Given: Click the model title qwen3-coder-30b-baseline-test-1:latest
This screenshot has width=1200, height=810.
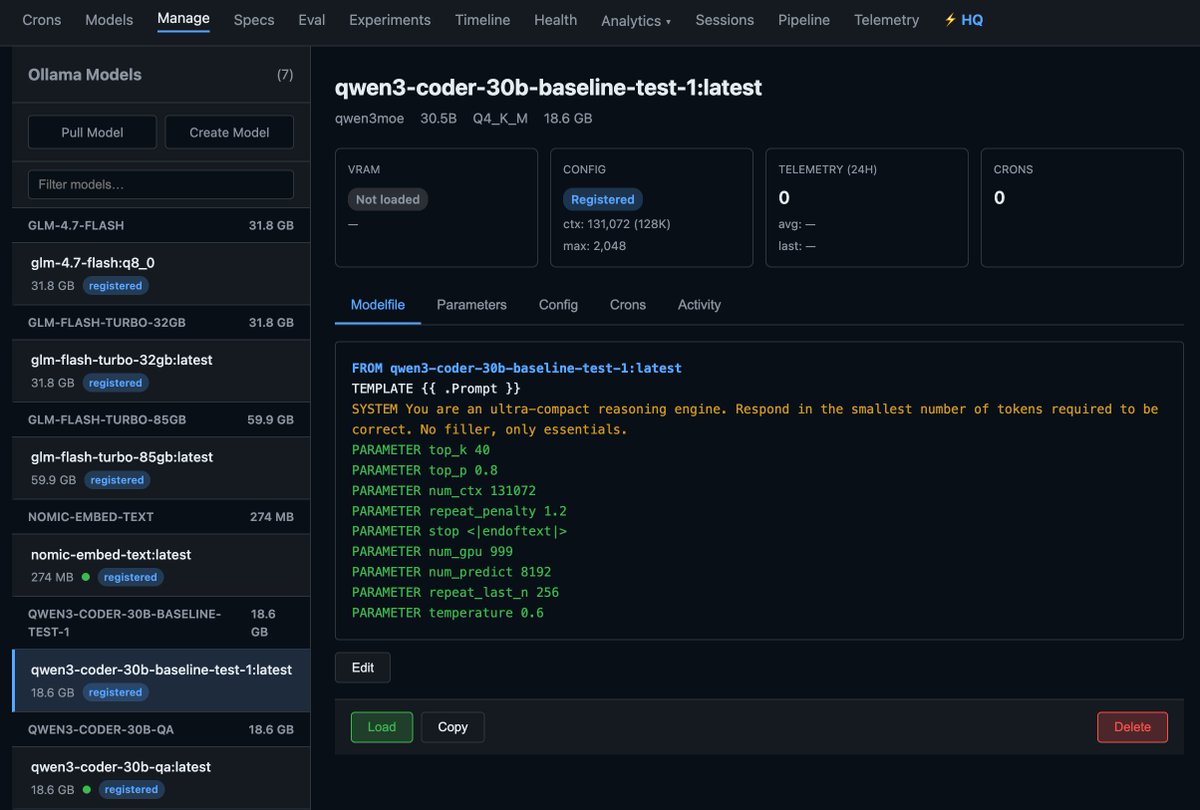Looking at the screenshot, I should pyautogui.click(x=548, y=87).
